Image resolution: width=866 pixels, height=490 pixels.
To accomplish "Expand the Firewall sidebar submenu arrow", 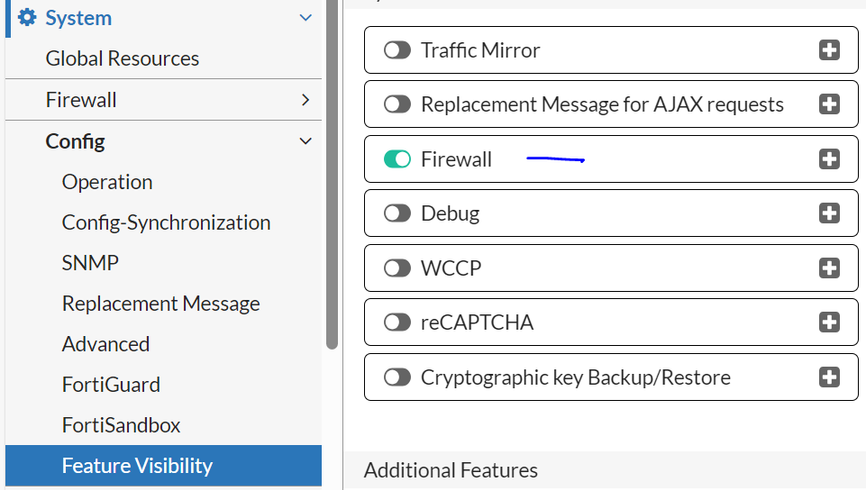I will coord(306,100).
